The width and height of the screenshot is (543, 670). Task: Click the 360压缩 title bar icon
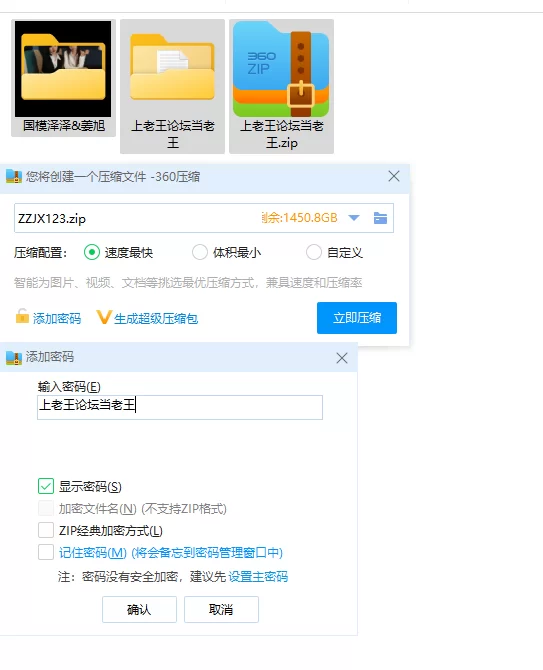14,176
